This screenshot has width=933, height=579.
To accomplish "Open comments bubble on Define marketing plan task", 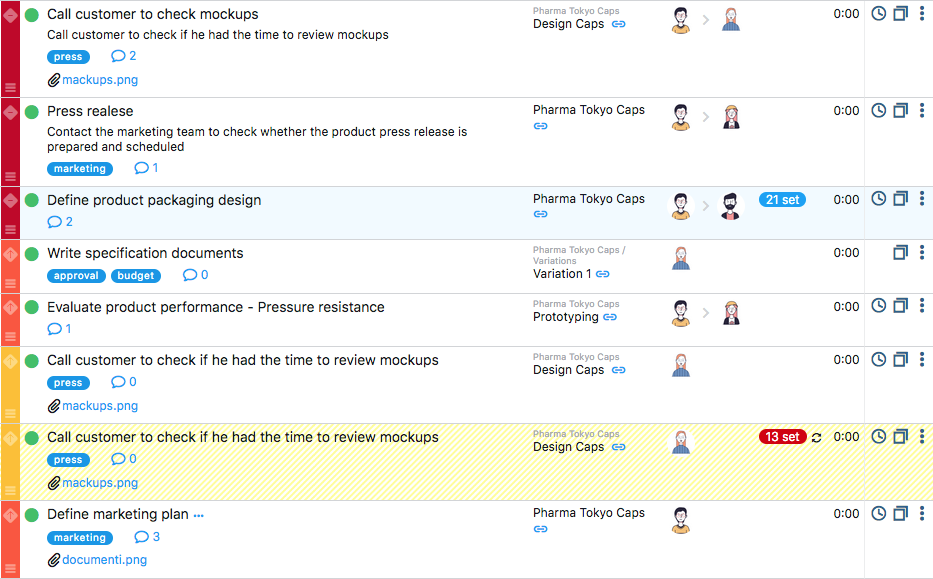I will pos(141,537).
